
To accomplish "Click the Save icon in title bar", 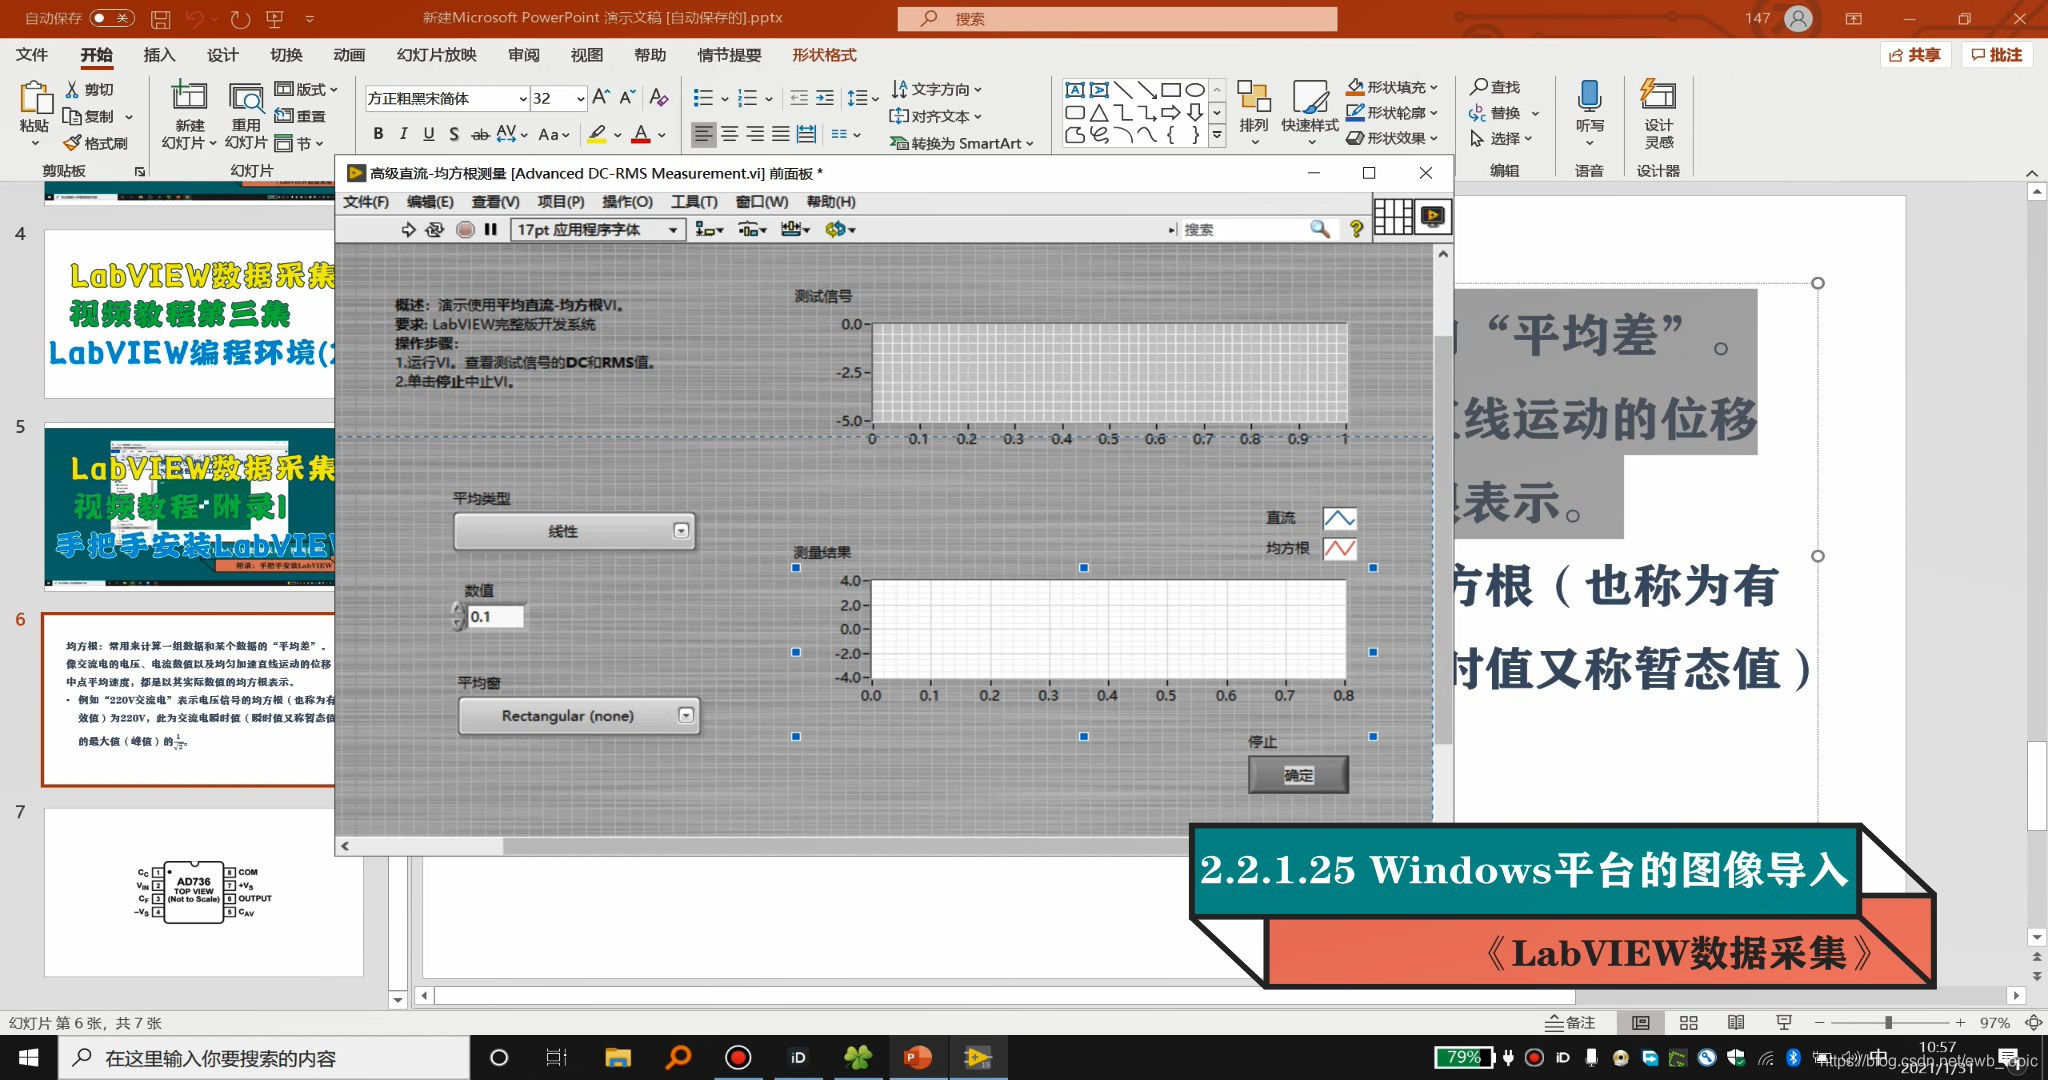I will pos(160,18).
